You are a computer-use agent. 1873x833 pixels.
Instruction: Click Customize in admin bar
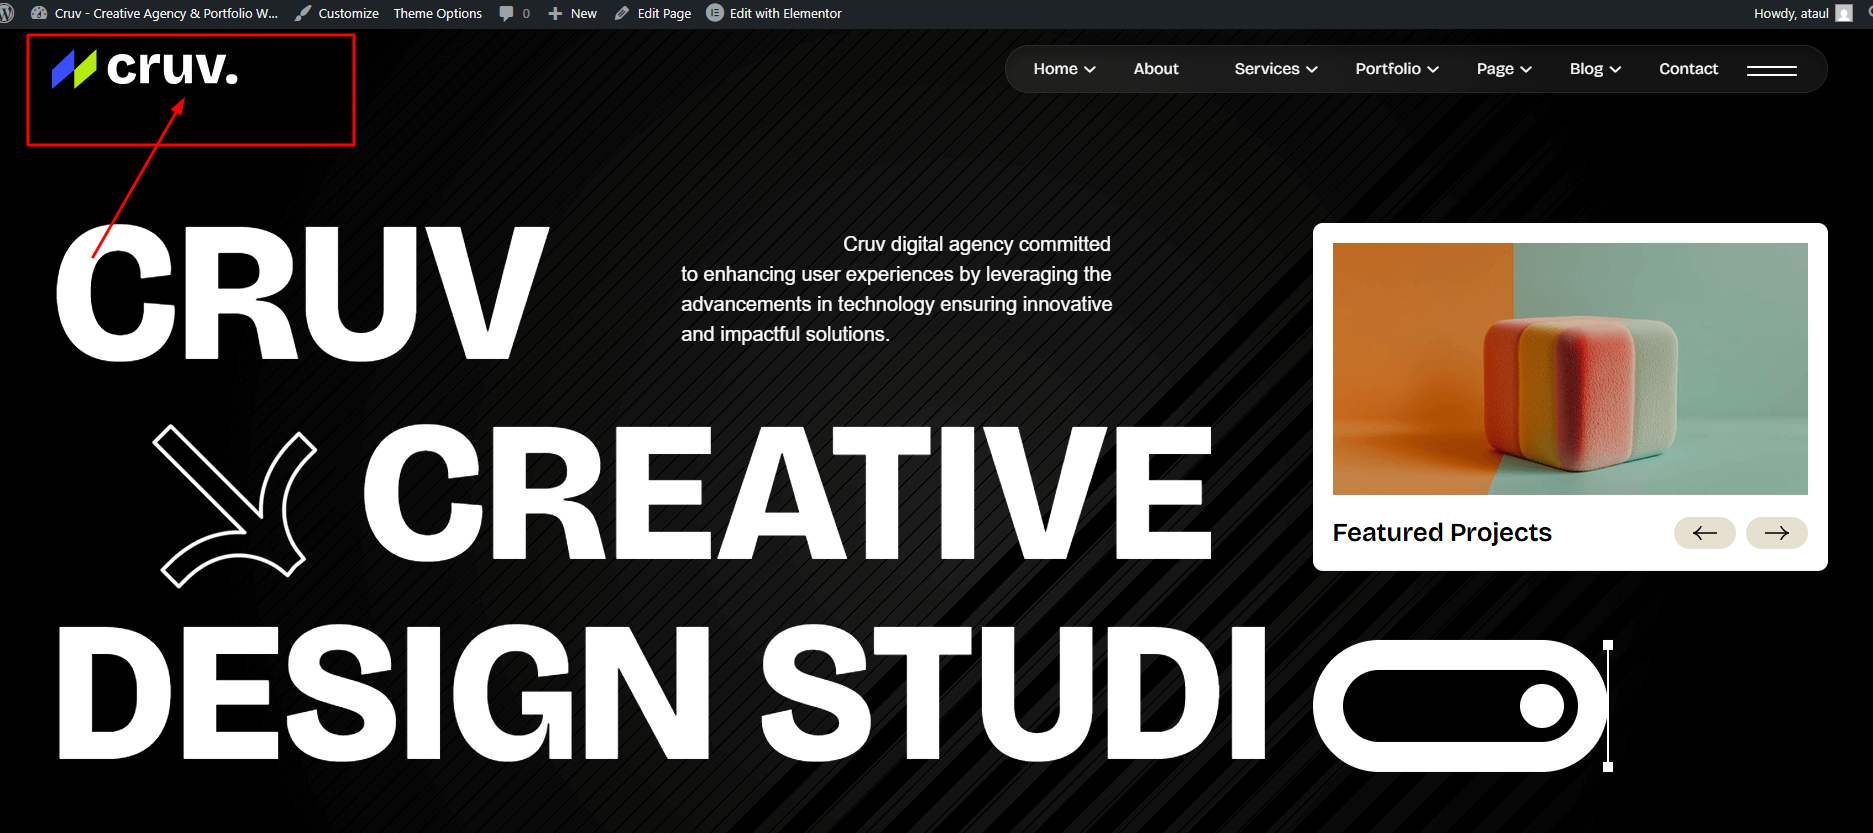347,13
